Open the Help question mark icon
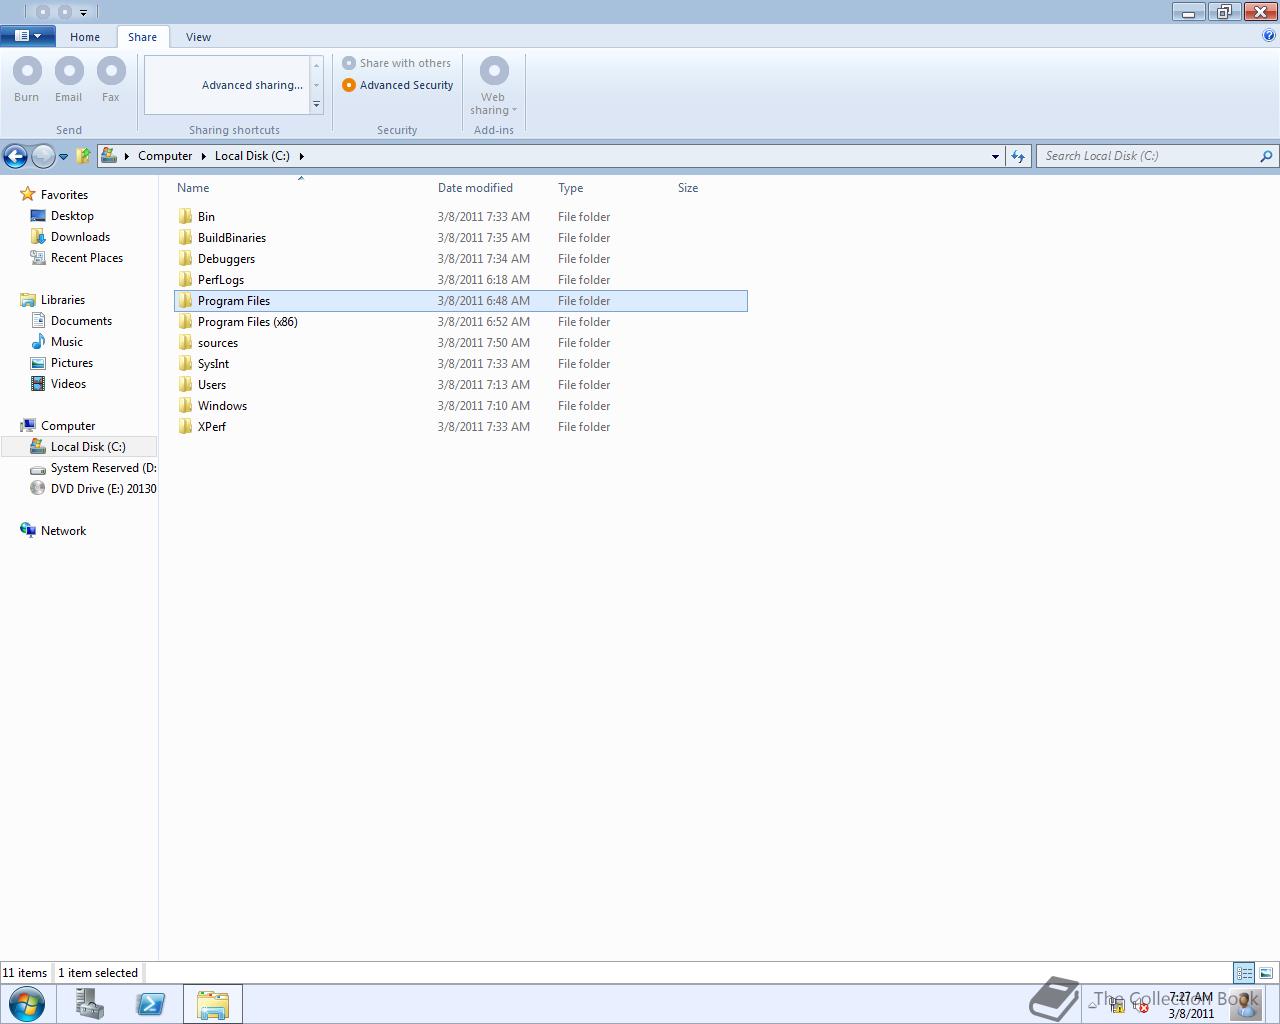The image size is (1280, 1024). pos(1270,35)
